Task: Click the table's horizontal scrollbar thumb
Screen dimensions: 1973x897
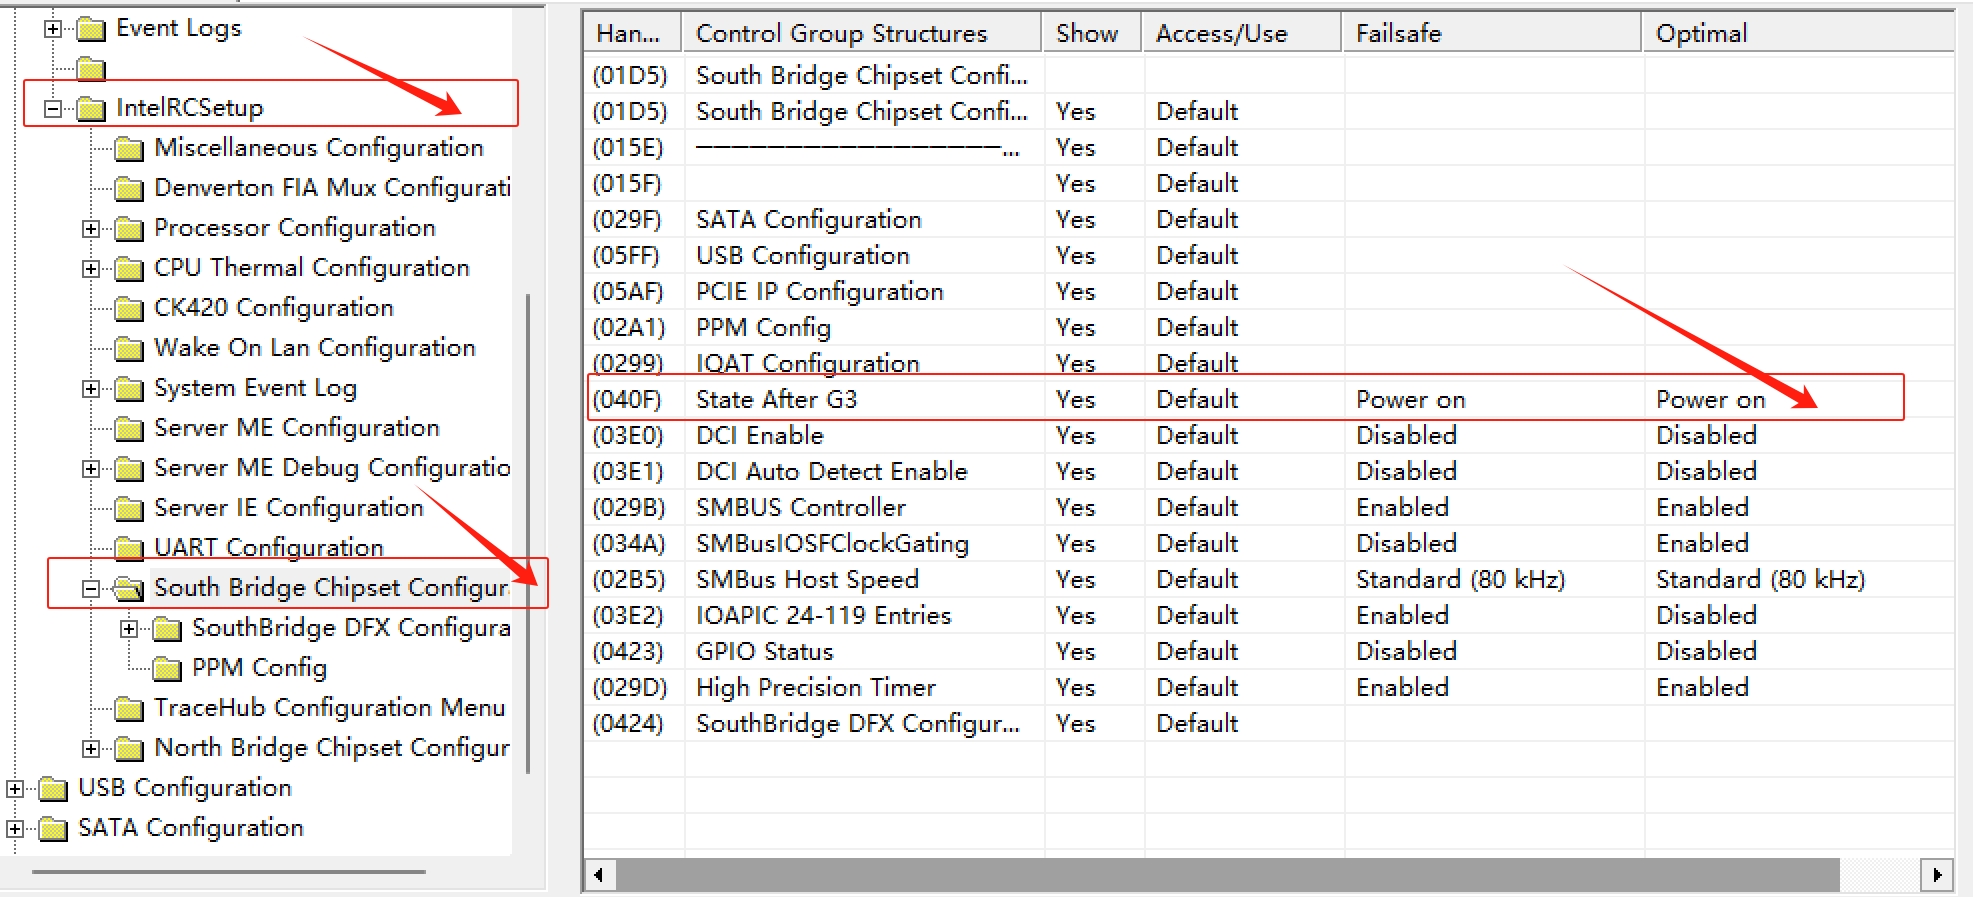Action: pyautogui.click(x=1228, y=875)
